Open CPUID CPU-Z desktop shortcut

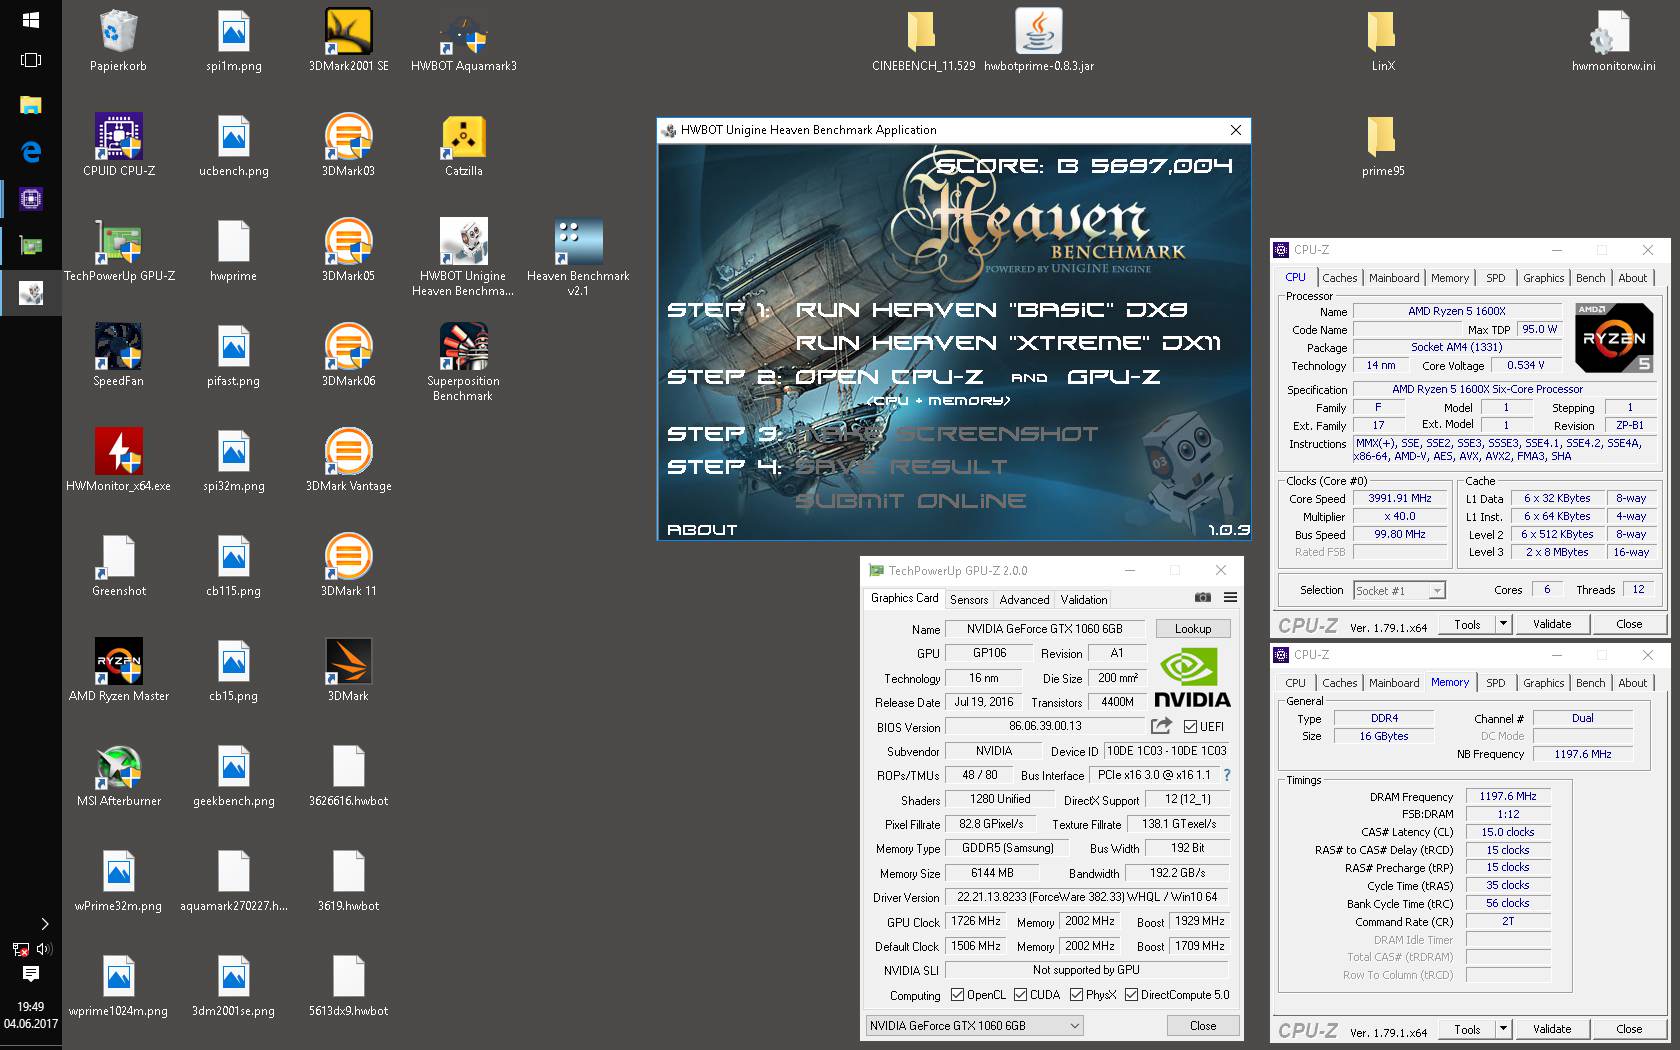click(118, 145)
